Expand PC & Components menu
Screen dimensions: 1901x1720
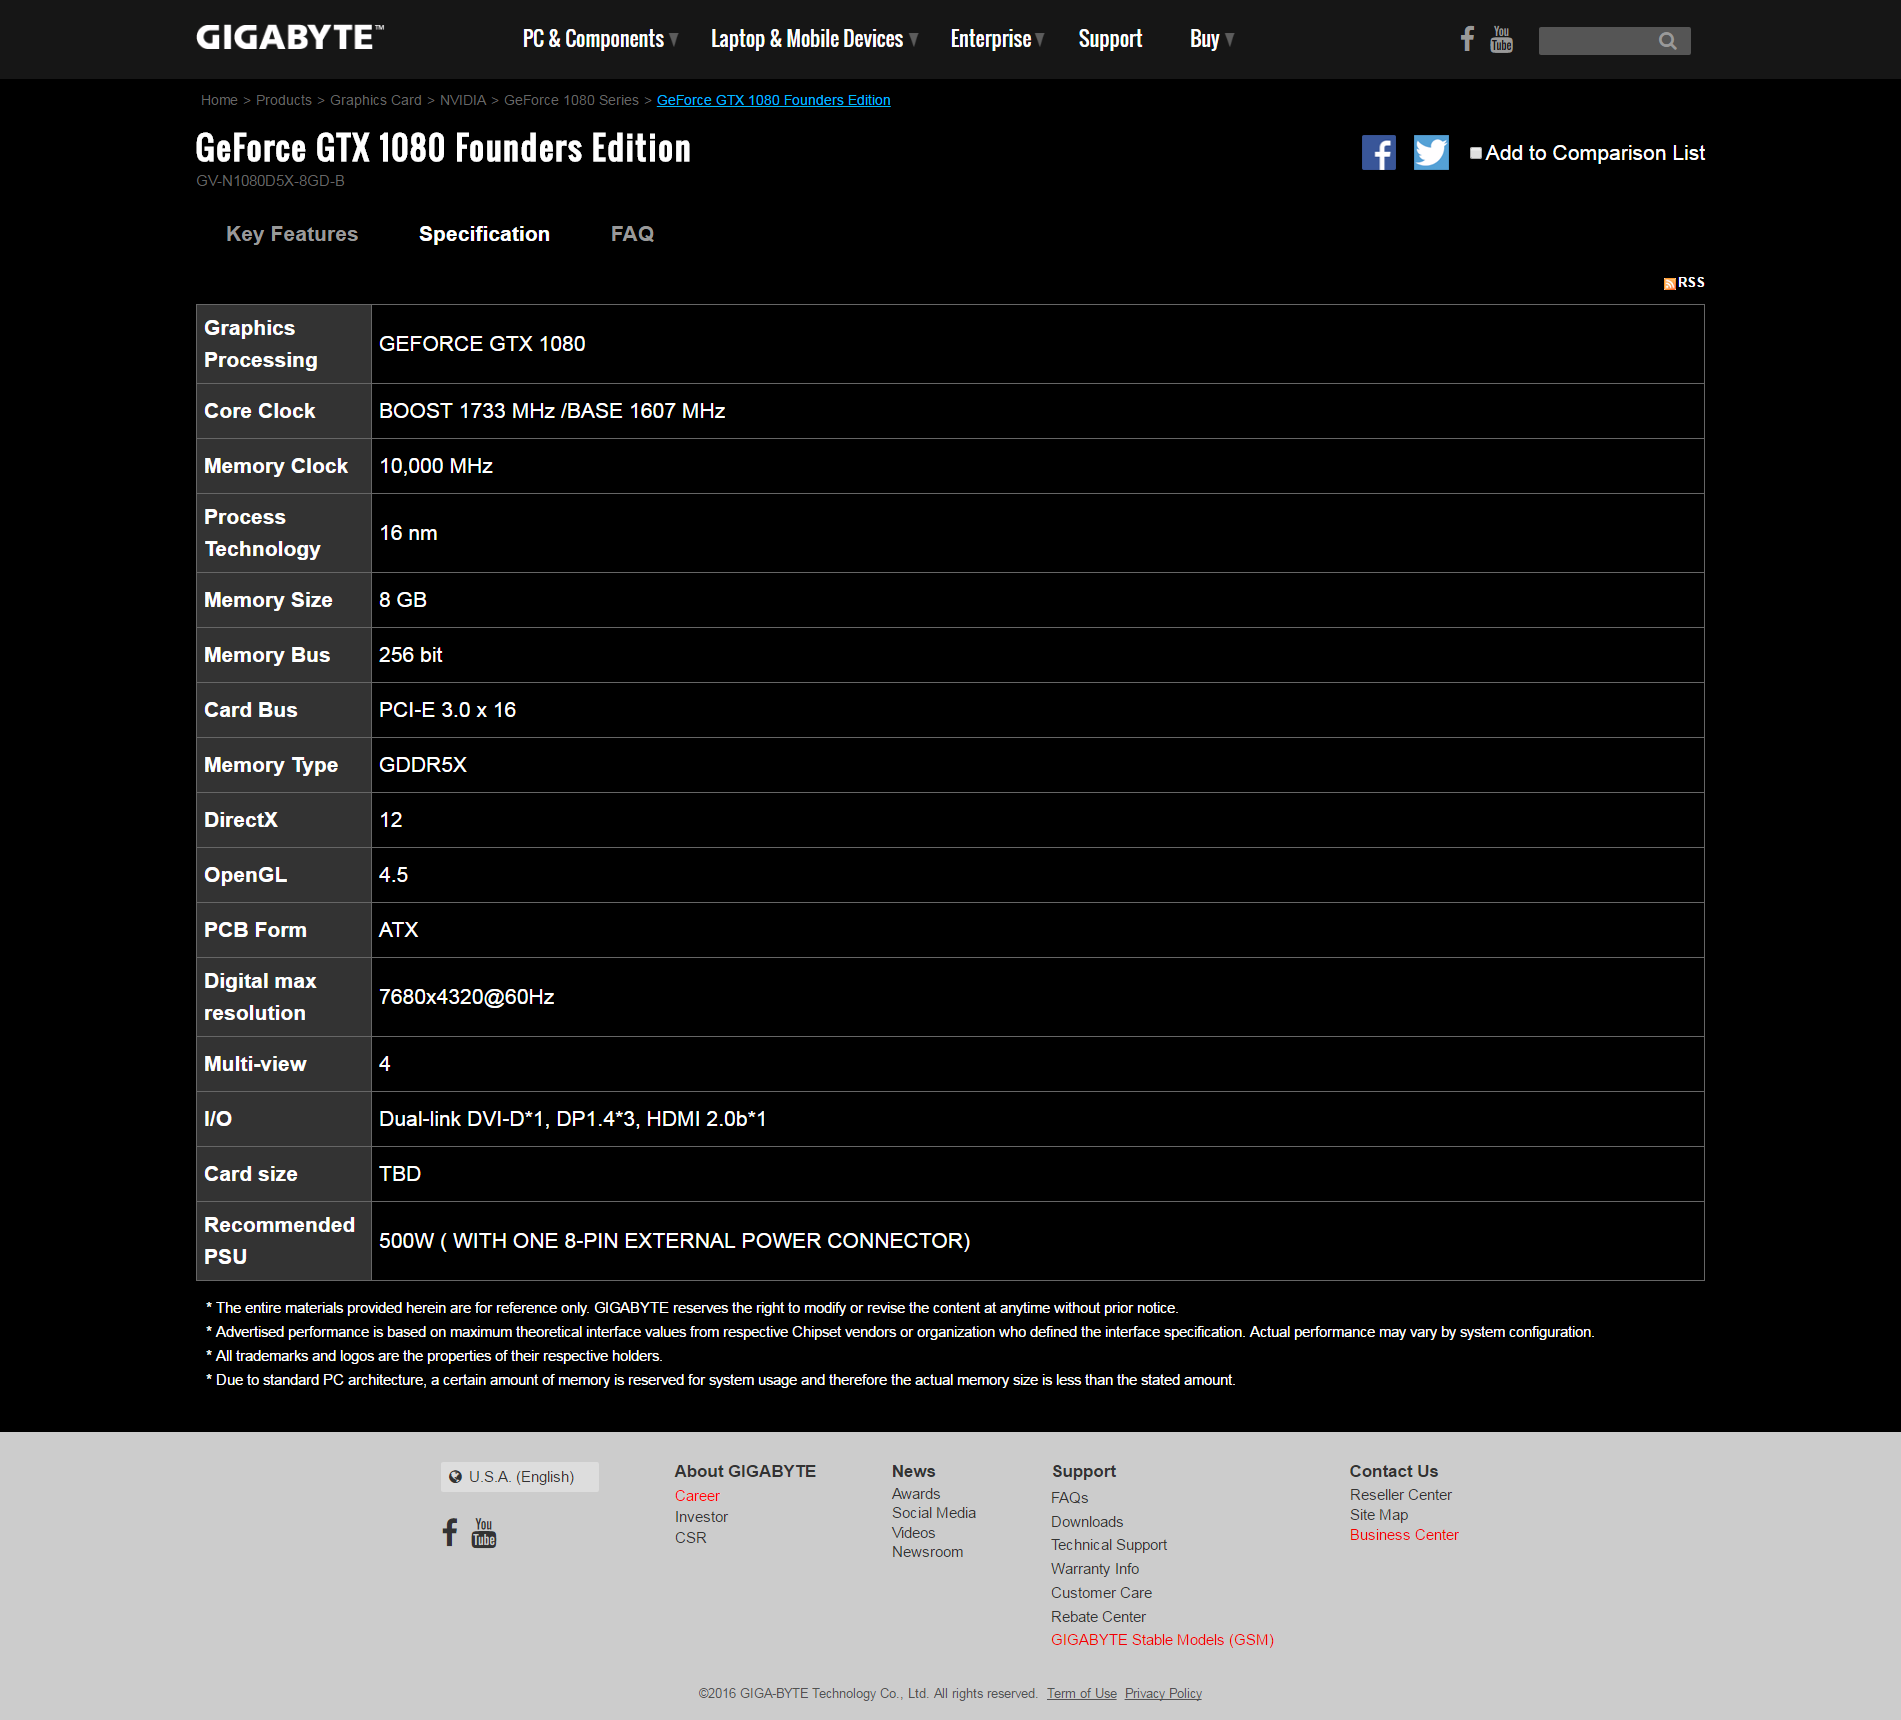click(599, 39)
